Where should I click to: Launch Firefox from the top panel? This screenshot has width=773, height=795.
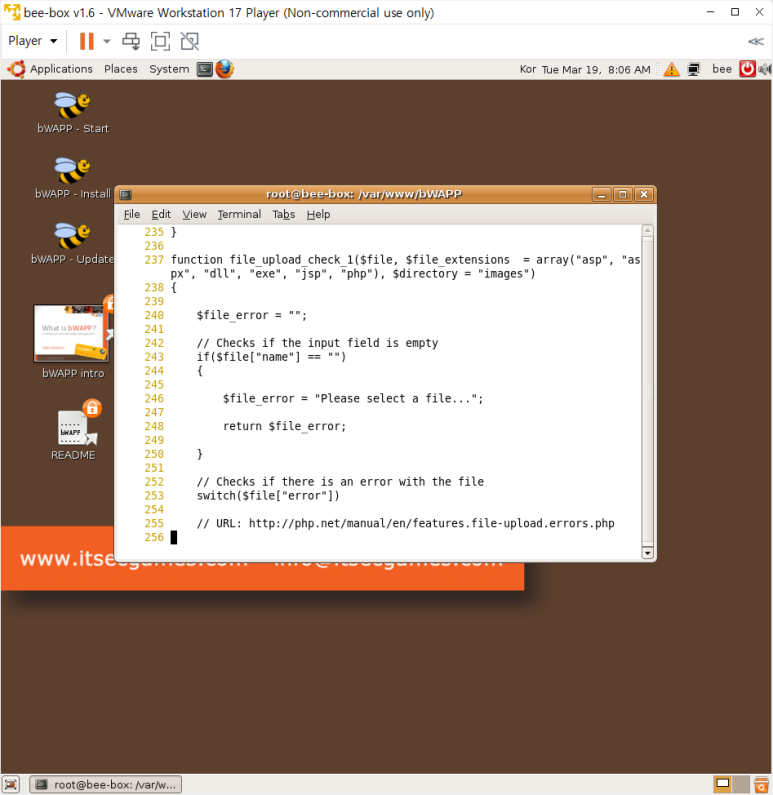(225, 69)
